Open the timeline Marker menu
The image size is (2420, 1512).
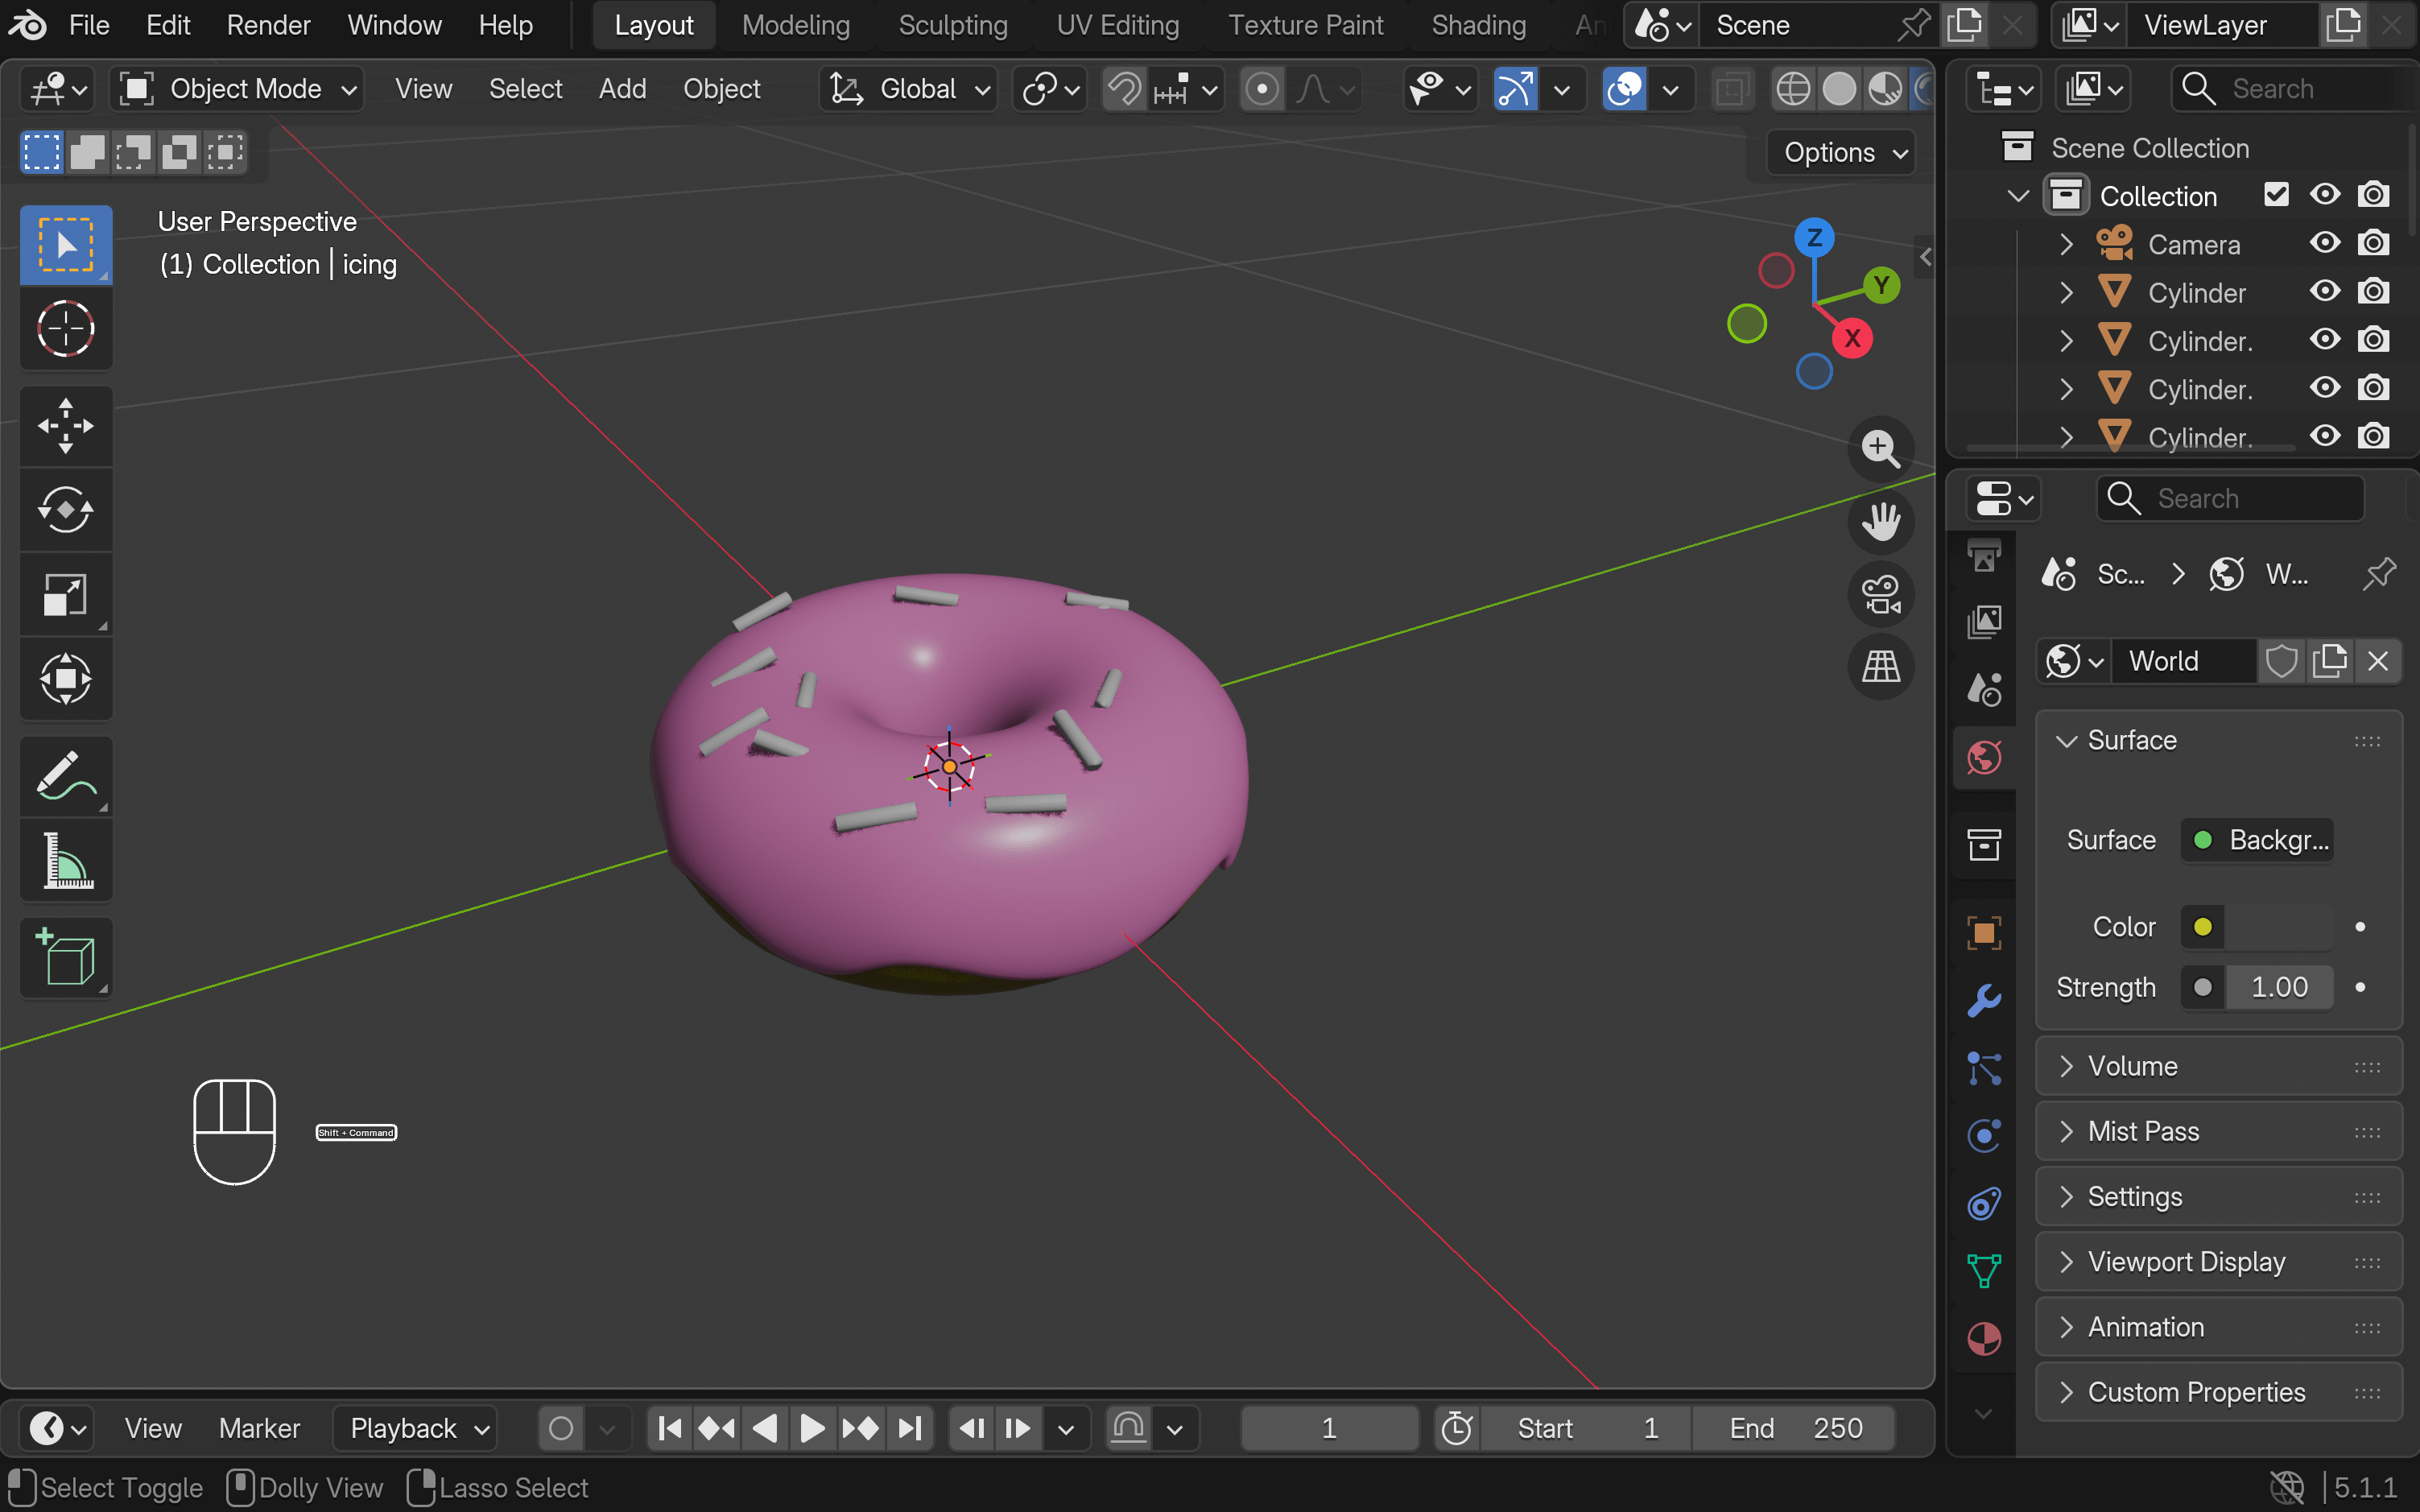click(259, 1428)
